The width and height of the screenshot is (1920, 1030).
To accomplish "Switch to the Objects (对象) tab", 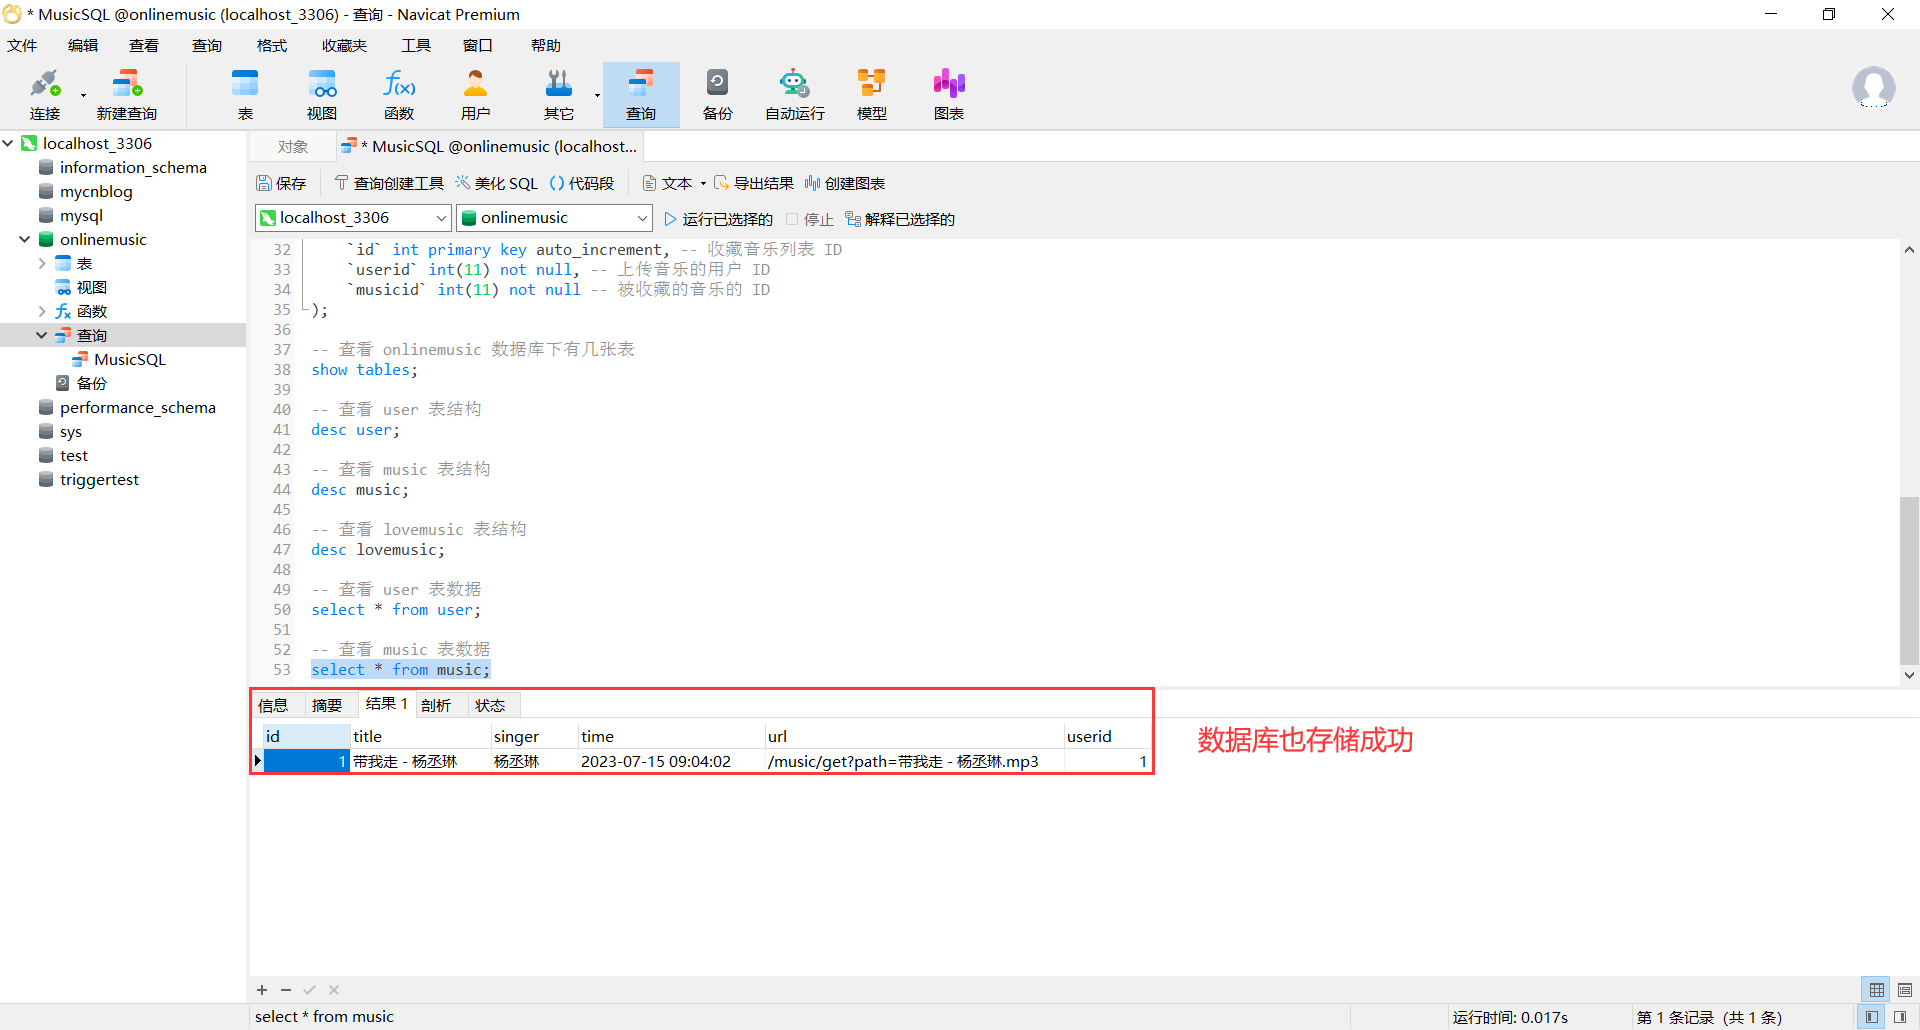I will pyautogui.click(x=293, y=146).
